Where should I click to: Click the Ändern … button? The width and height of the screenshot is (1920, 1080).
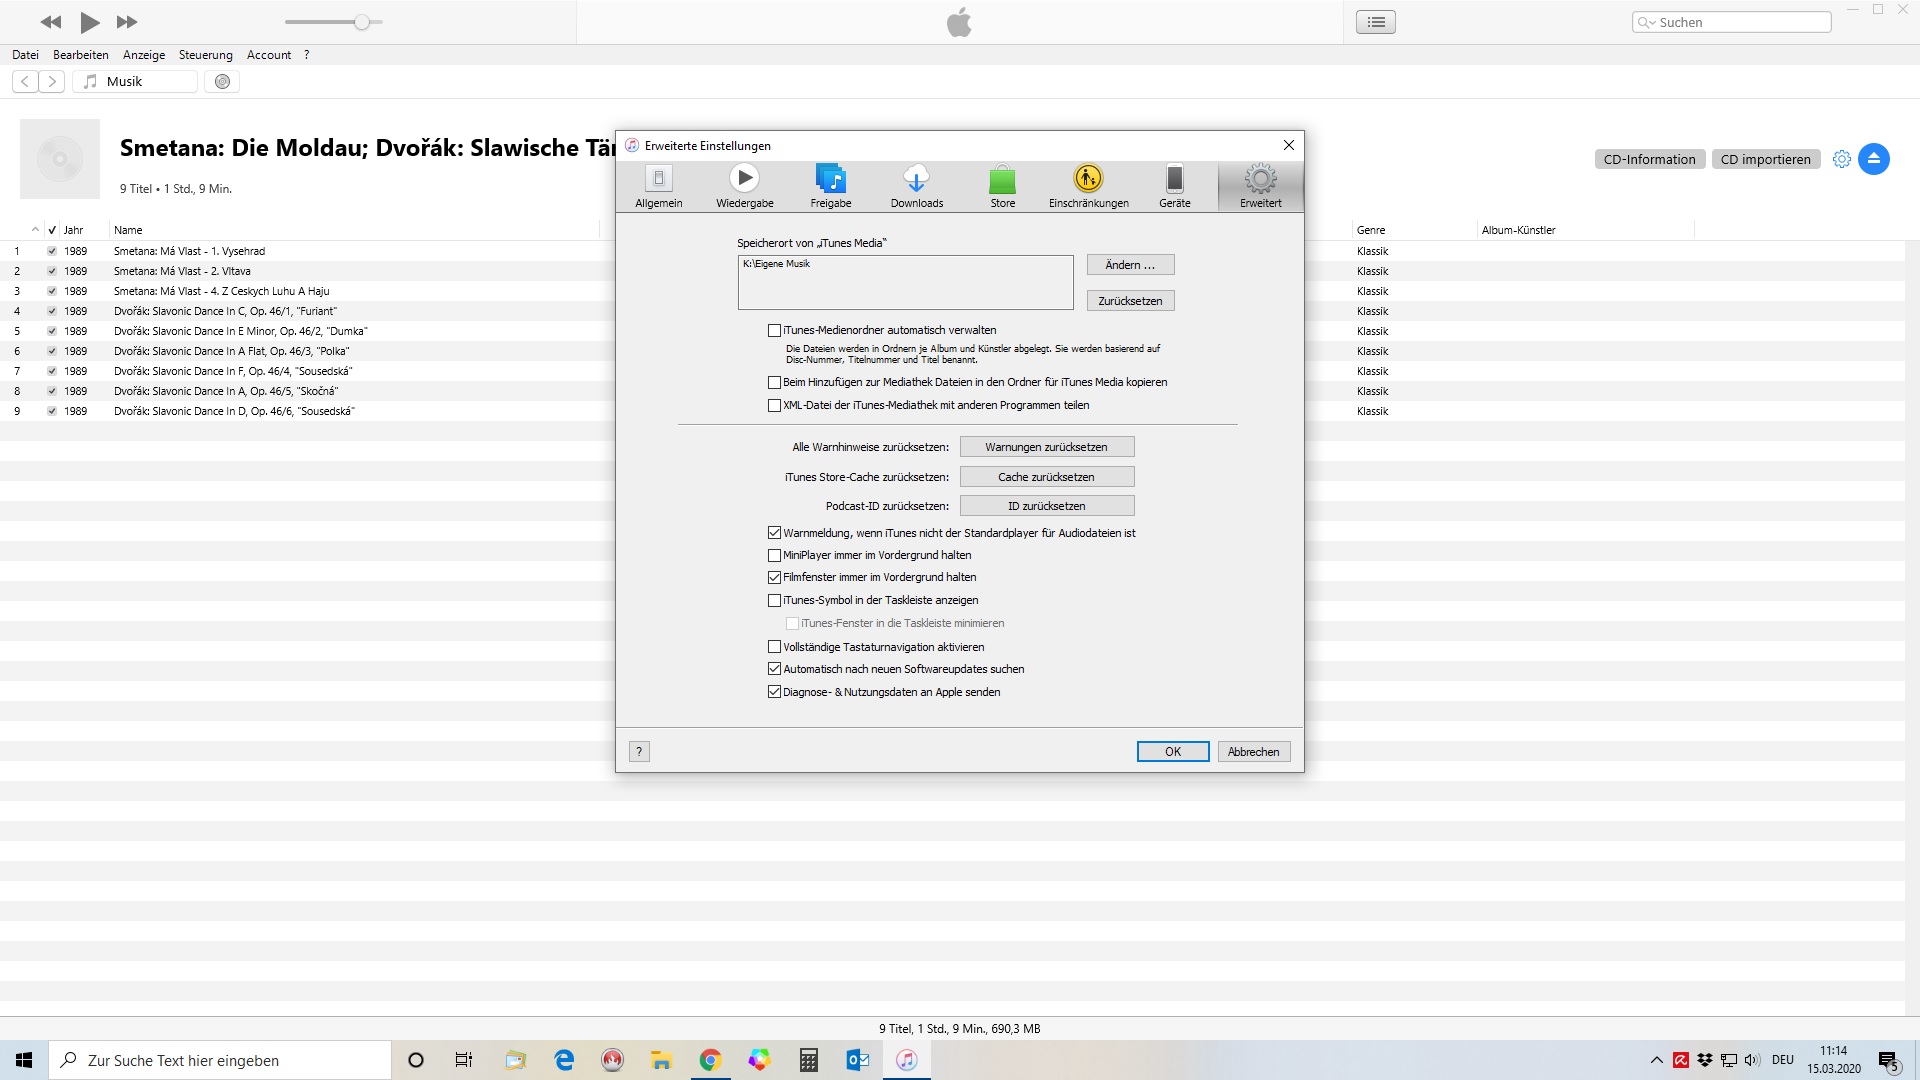(1130, 265)
